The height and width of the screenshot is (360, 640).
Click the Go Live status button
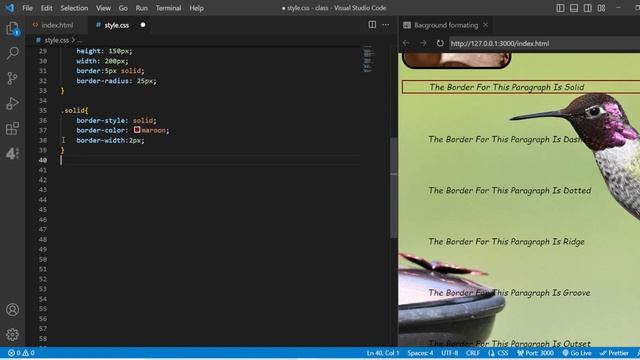577,353
